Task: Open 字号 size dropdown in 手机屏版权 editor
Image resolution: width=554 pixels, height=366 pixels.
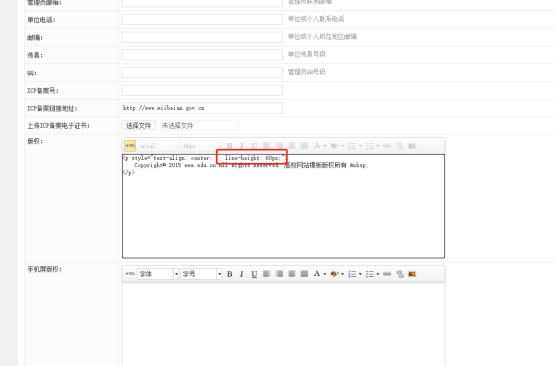Action: pyautogui.click(x=201, y=274)
